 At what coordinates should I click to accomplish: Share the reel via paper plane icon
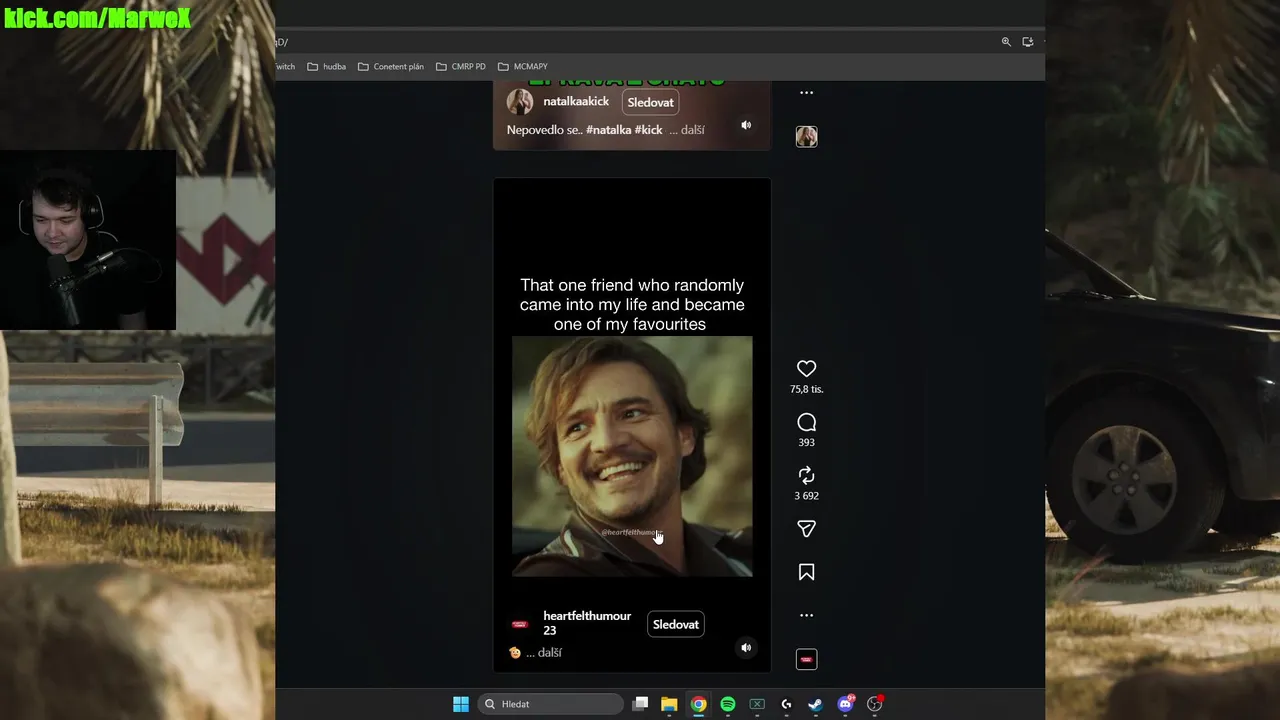pos(806,529)
